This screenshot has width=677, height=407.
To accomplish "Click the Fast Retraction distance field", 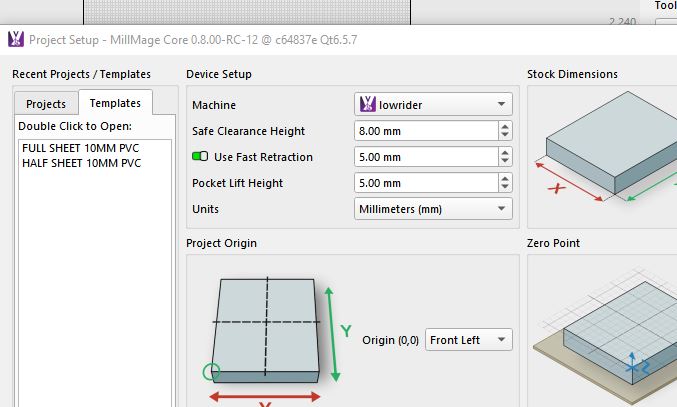I will [426, 157].
